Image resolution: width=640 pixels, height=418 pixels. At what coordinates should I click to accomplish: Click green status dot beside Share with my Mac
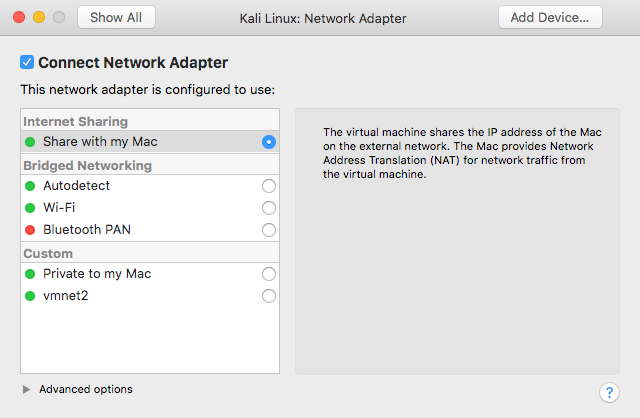click(x=30, y=142)
